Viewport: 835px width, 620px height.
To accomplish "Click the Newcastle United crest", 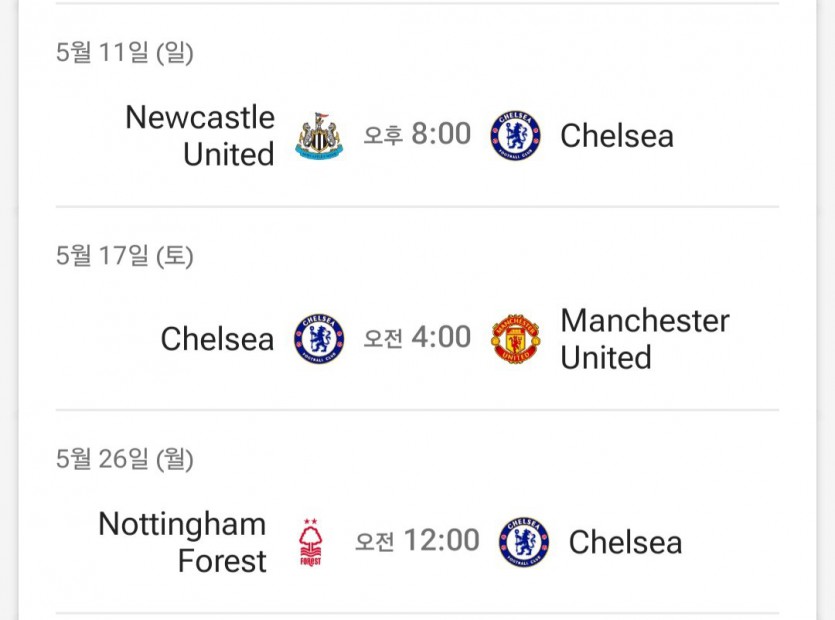I will click(x=319, y=136).
